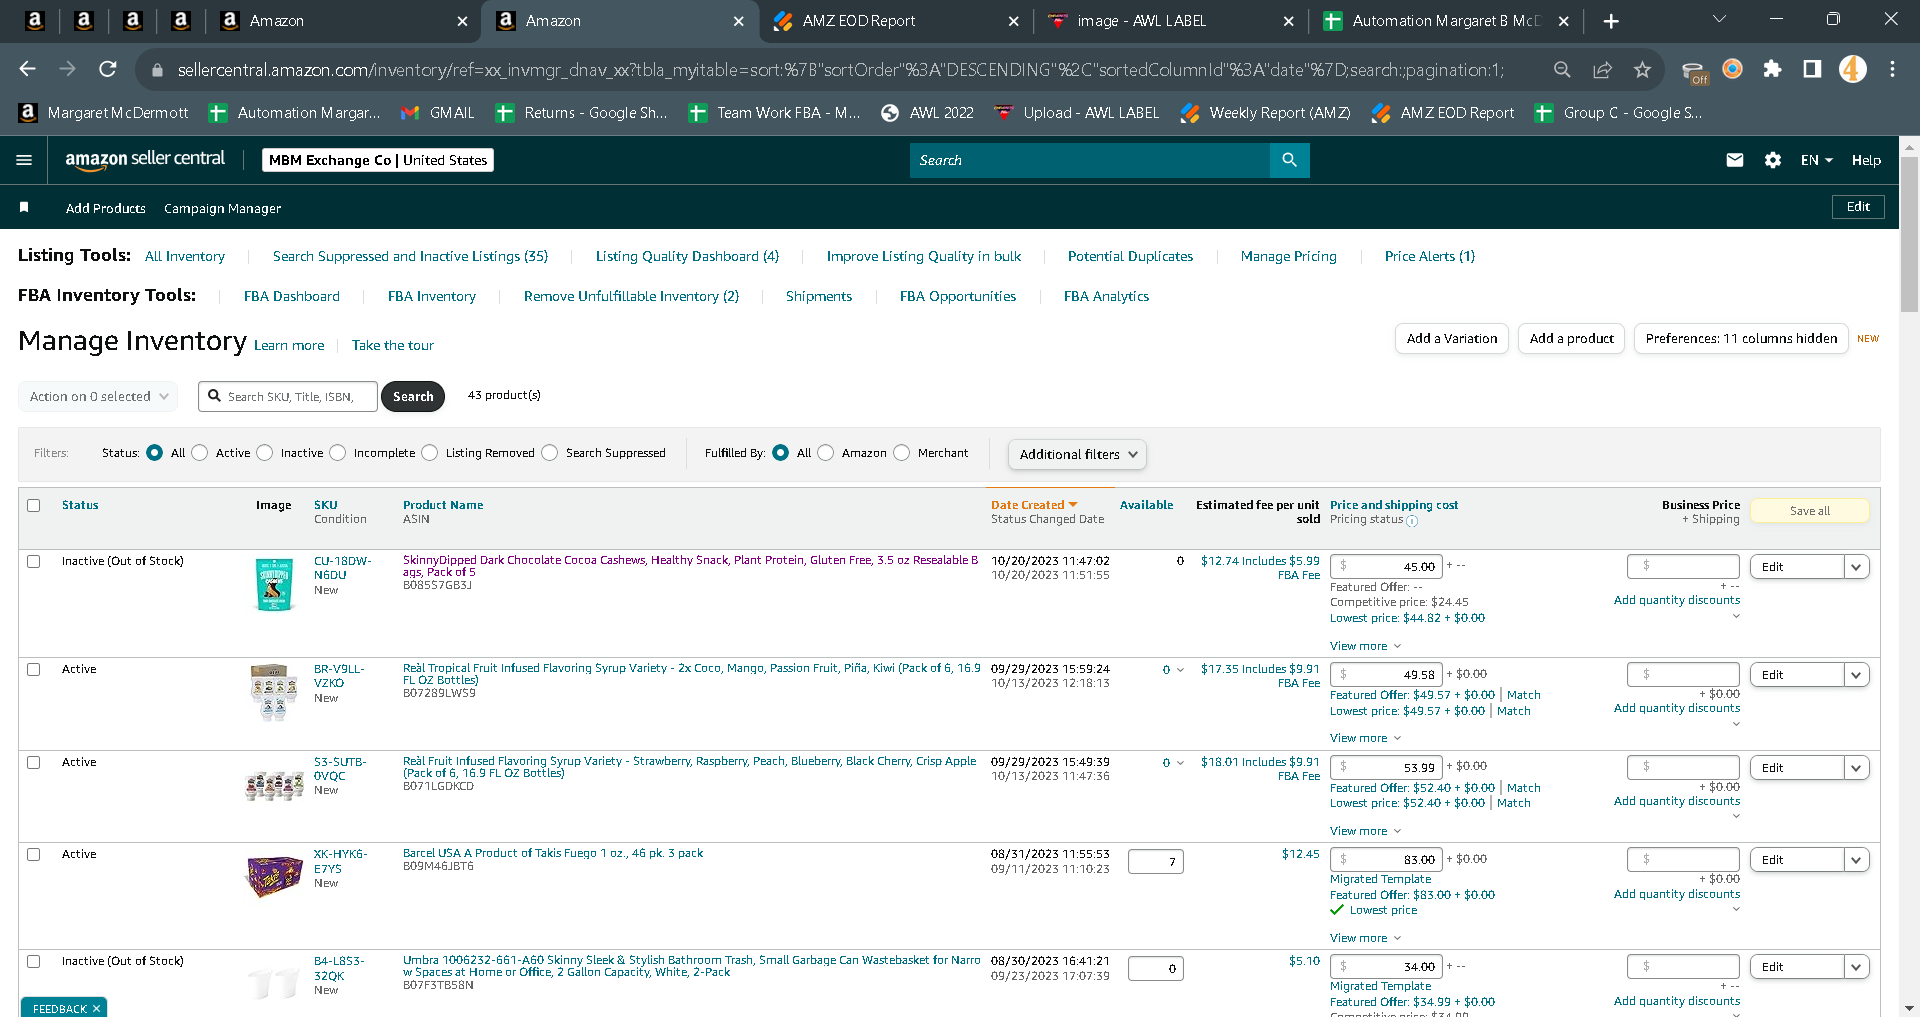Screen dimensions: 1920x1017
Task: Click the Search SKU, Title, ISBN field
Action: tap(288, 397)
